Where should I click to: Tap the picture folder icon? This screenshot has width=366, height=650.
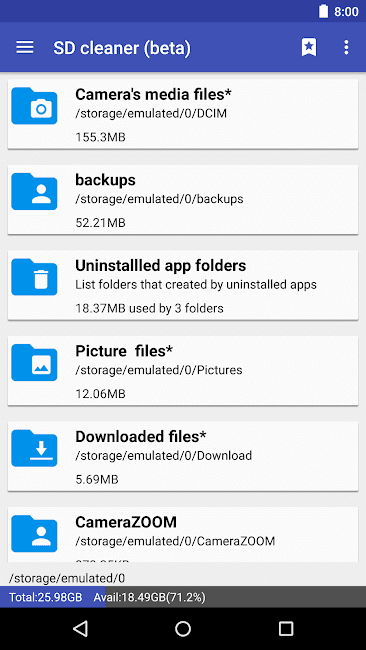(x=34, y=362)
